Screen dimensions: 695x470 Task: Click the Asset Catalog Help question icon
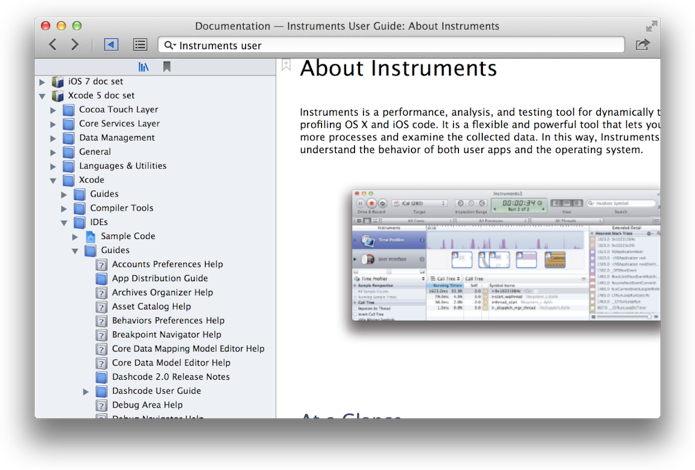pyautogui.click(x=102, y=307)
